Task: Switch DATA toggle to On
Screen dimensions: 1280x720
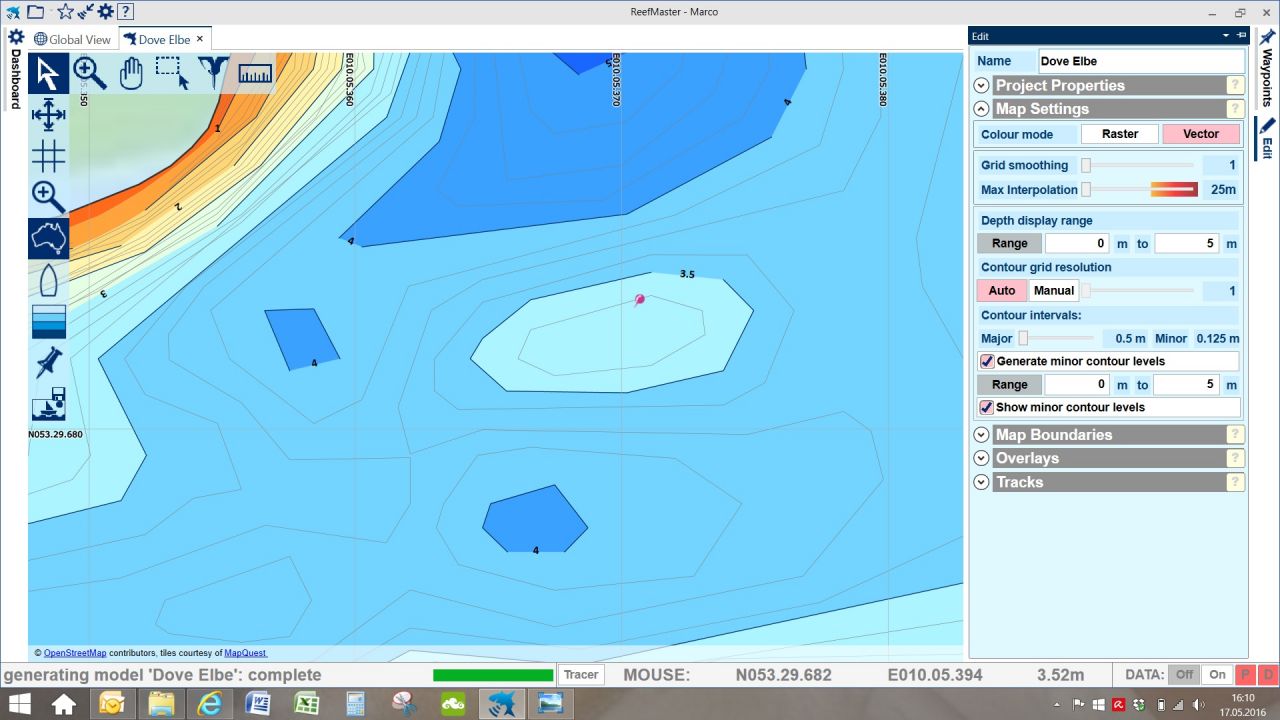Action: [x=1216, y=675]
